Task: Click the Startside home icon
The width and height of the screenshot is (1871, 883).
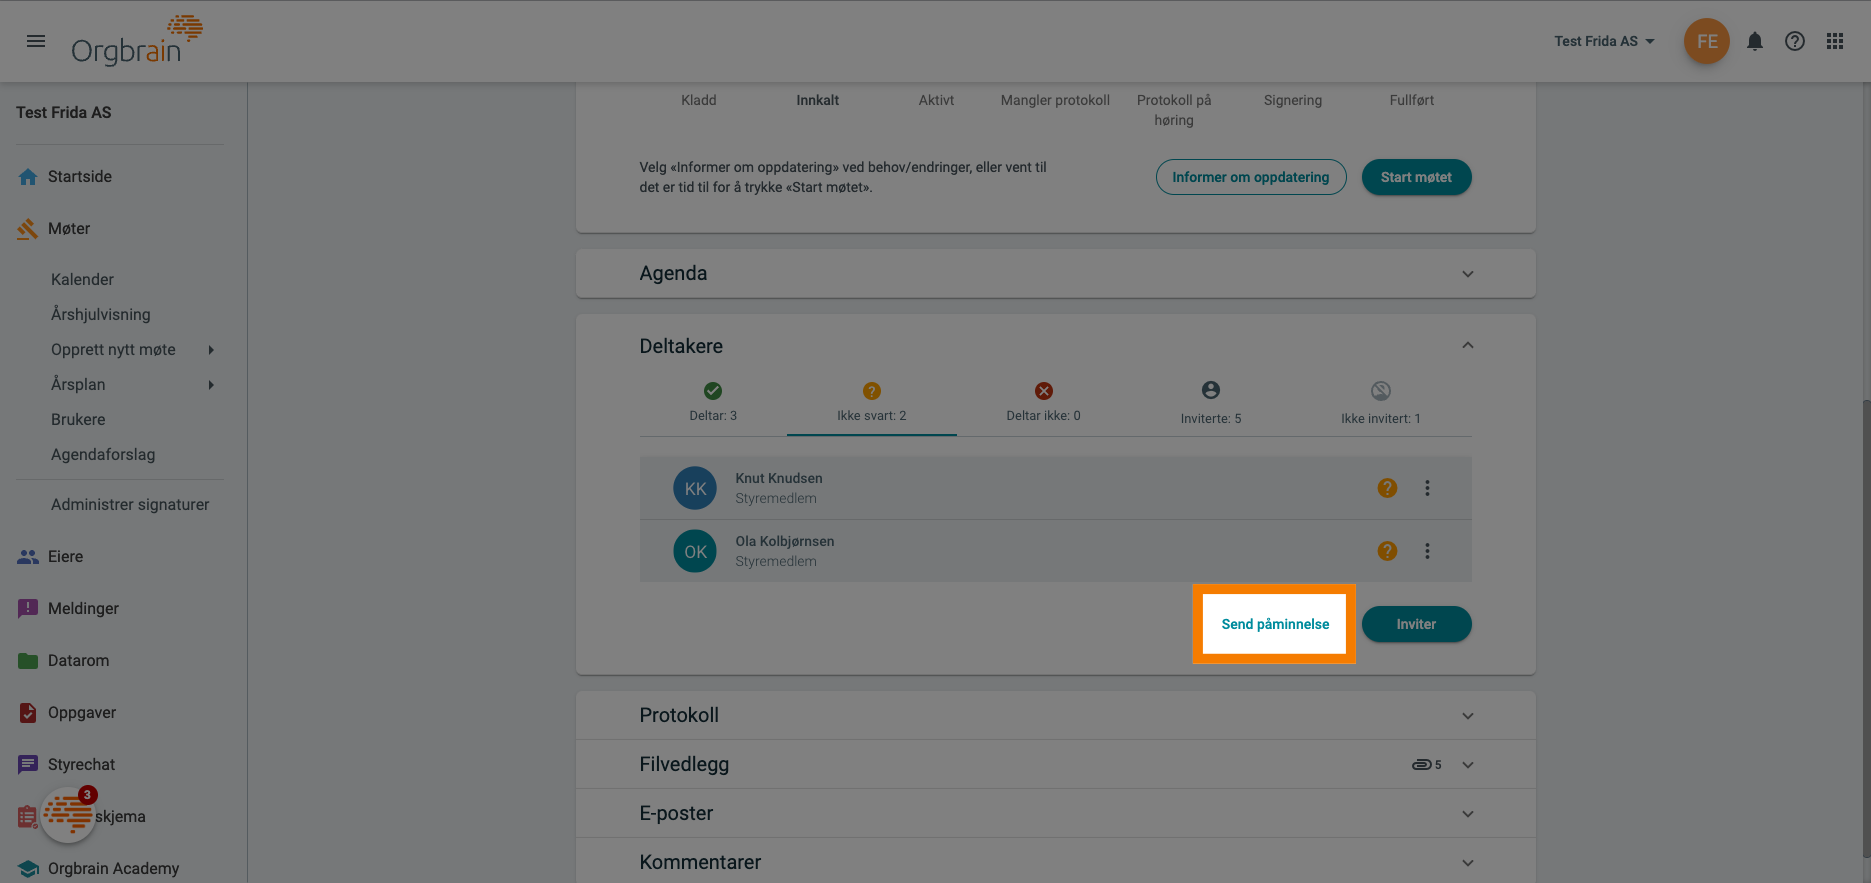Action: 28,177
